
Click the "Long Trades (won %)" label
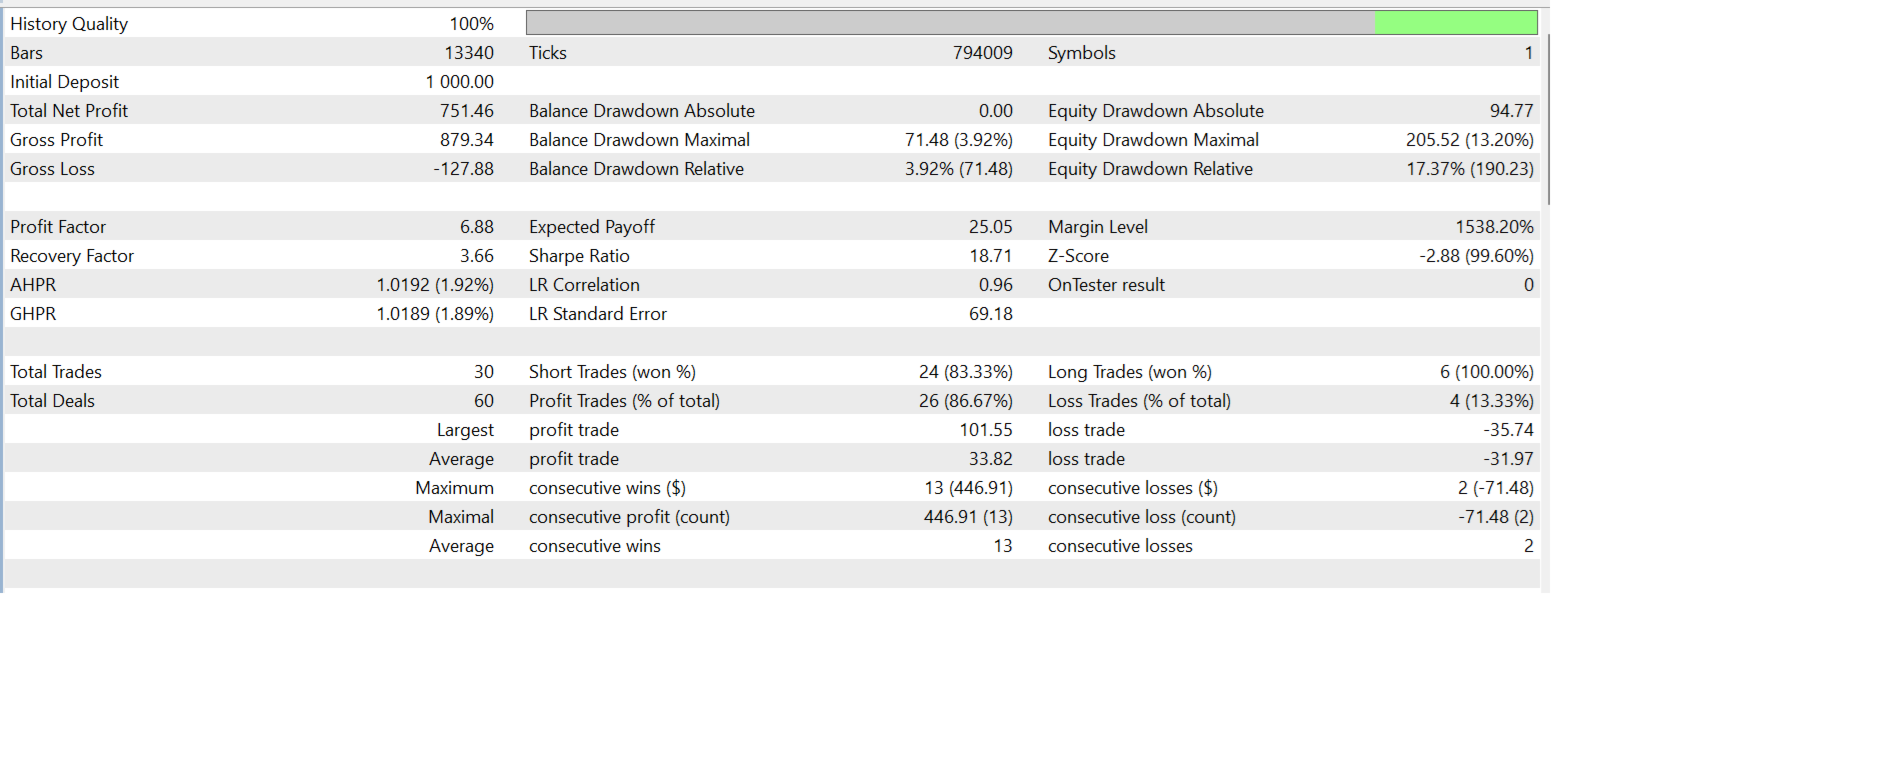point(1130,372)
